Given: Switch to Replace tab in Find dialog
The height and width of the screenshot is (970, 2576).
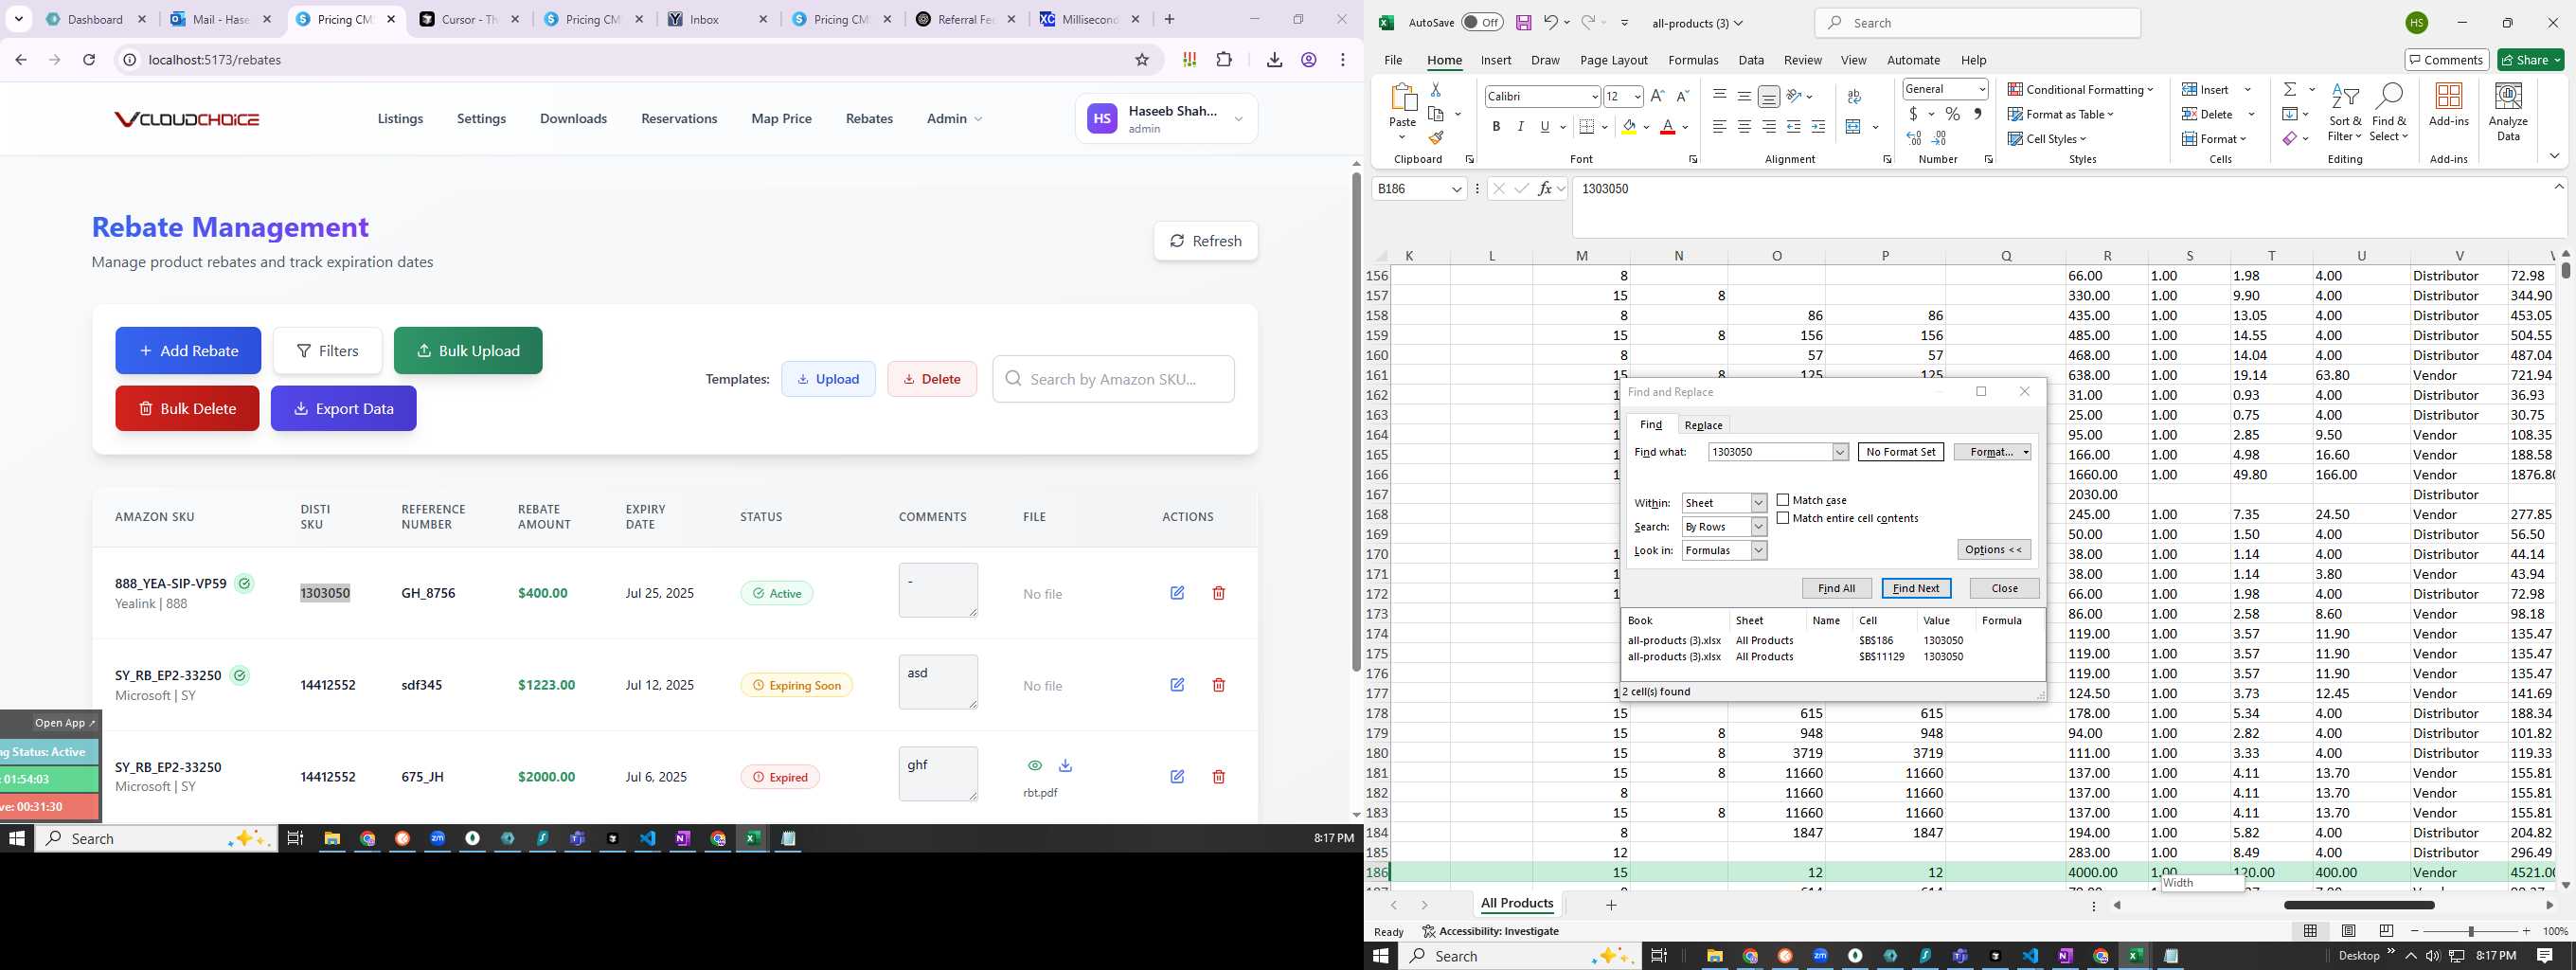Looking at the screenshot, I should point(1703,425).
